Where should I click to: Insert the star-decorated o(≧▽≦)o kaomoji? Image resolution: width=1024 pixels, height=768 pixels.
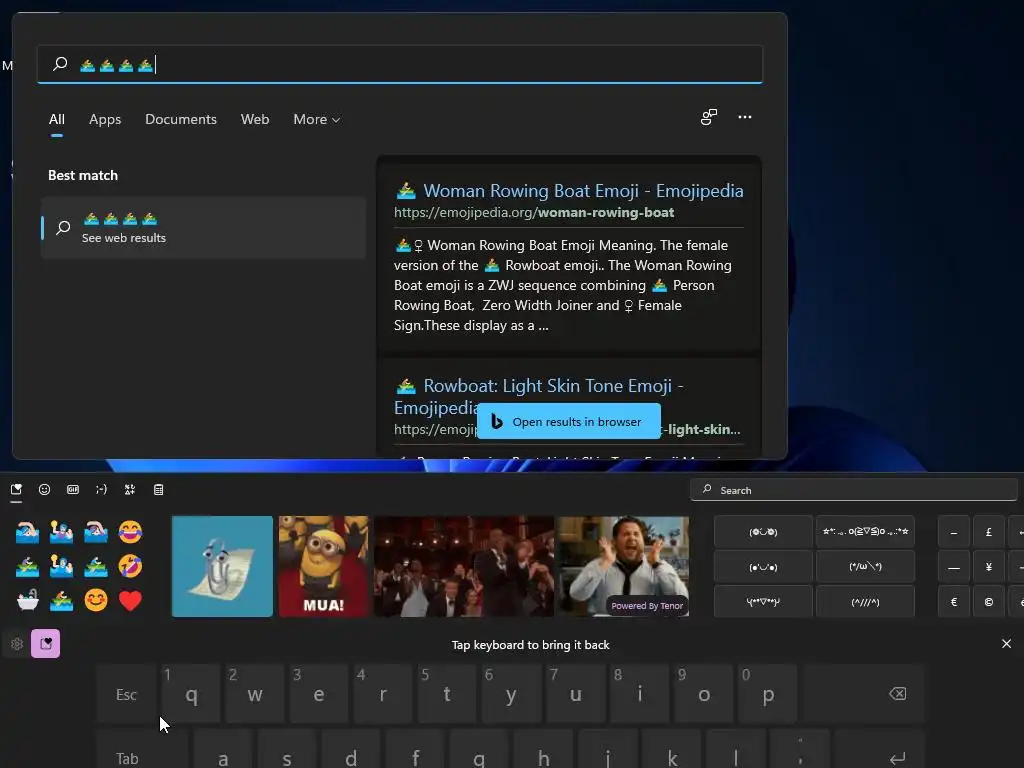click(865, 532)
